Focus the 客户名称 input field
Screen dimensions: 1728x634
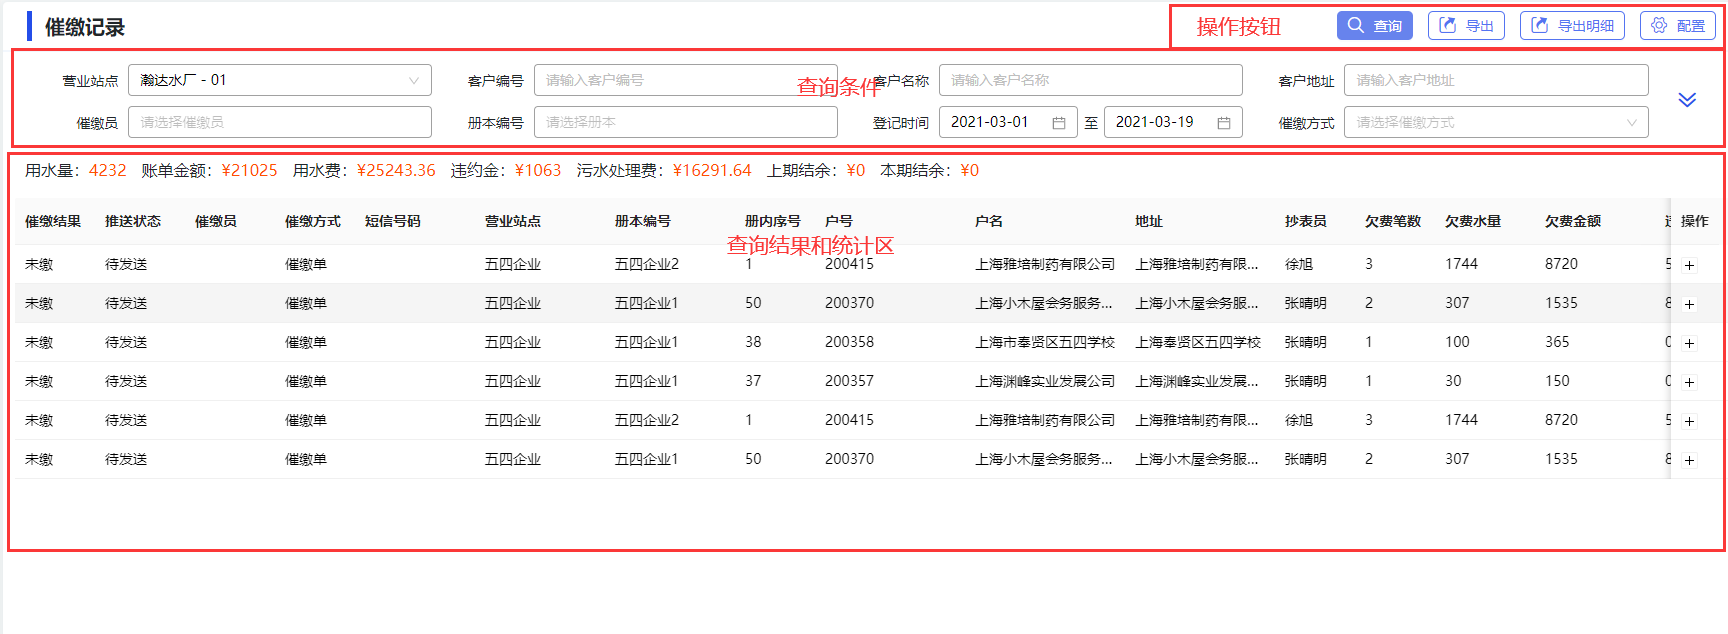1091,80
